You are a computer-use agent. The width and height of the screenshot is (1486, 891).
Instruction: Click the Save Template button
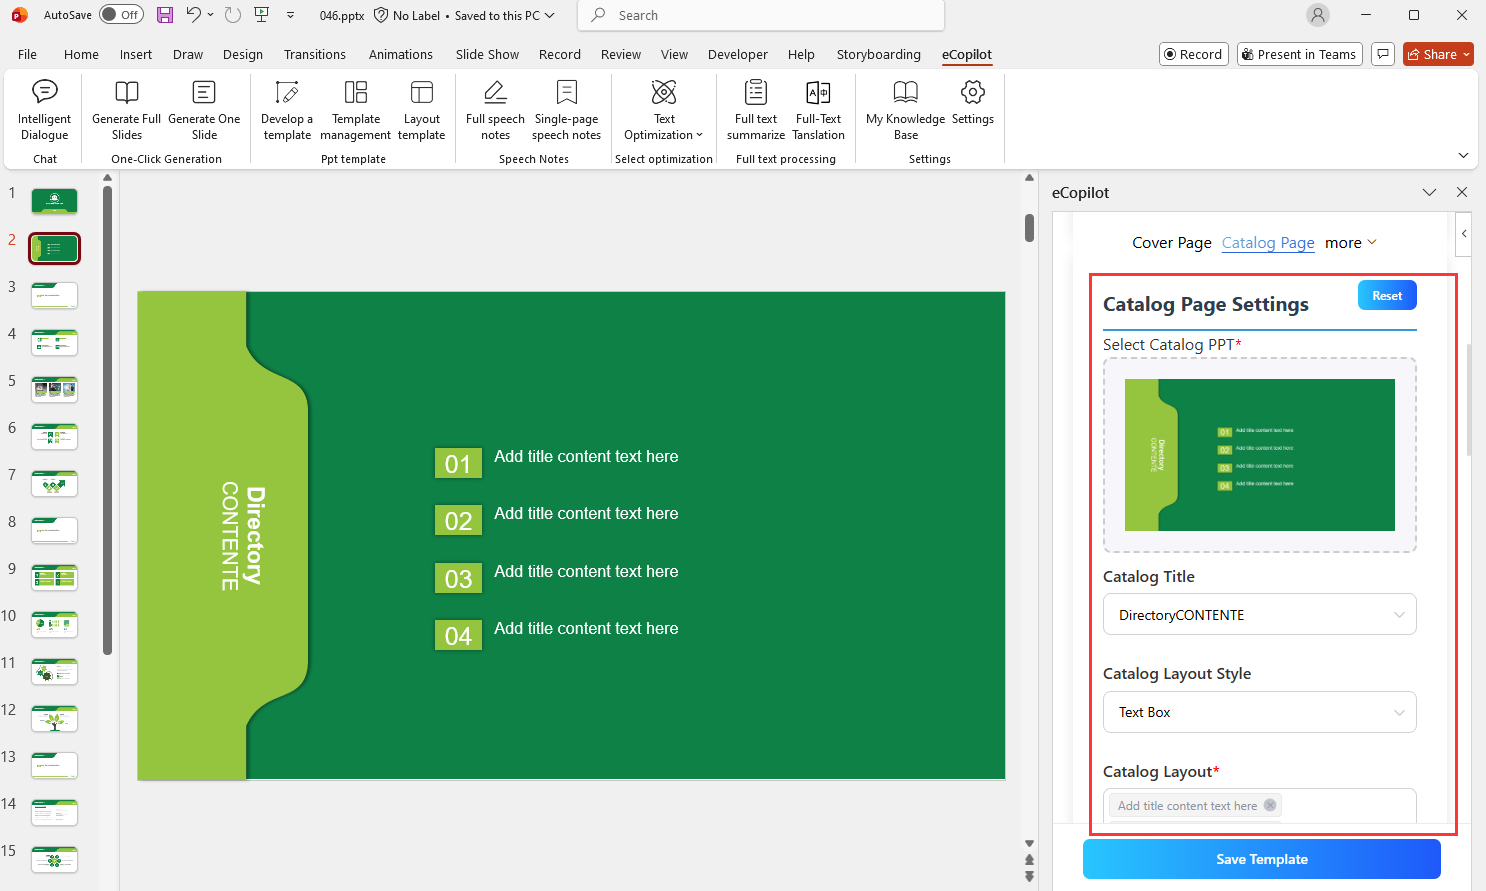click(1261, 859)
